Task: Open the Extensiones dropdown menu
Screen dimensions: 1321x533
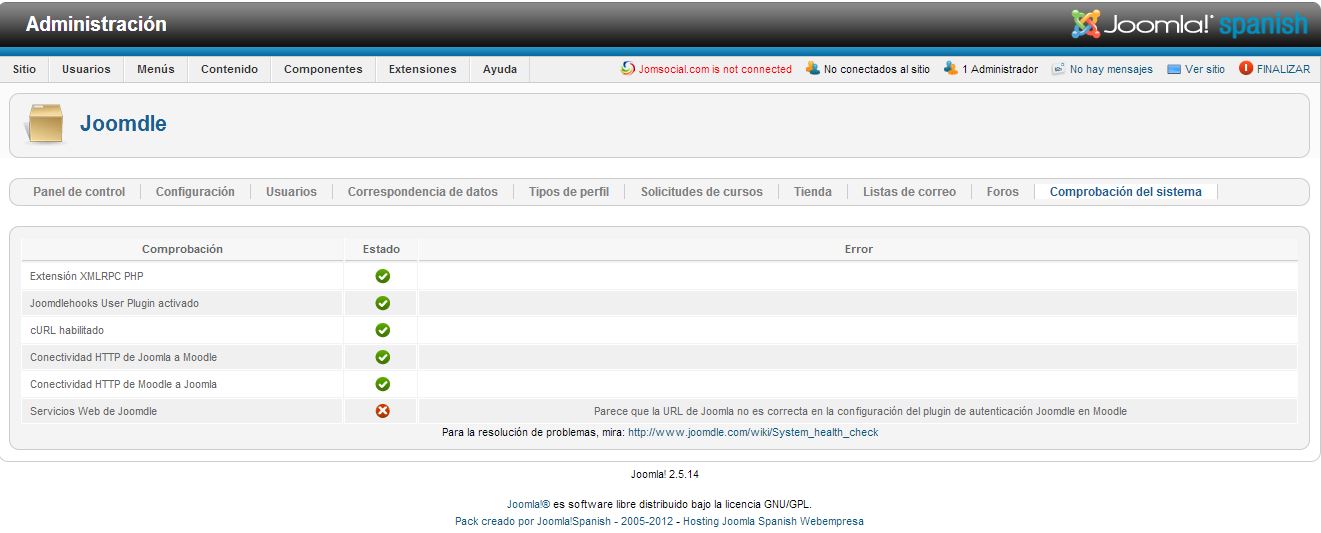Action: coord(422,69)
